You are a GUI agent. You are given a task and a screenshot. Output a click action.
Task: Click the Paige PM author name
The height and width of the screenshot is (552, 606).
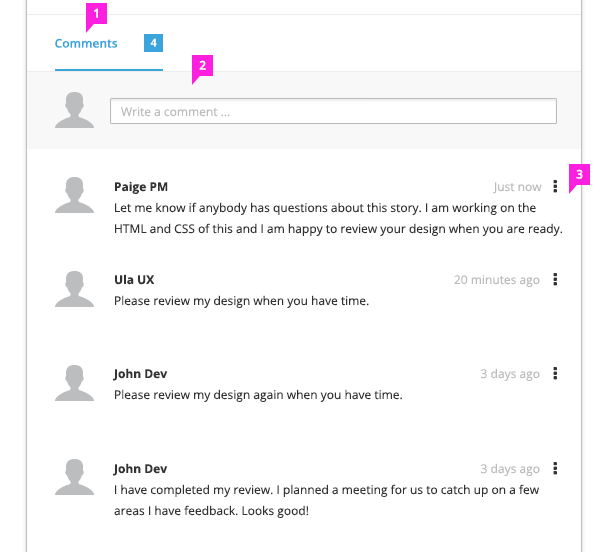[x=141, y=187]
